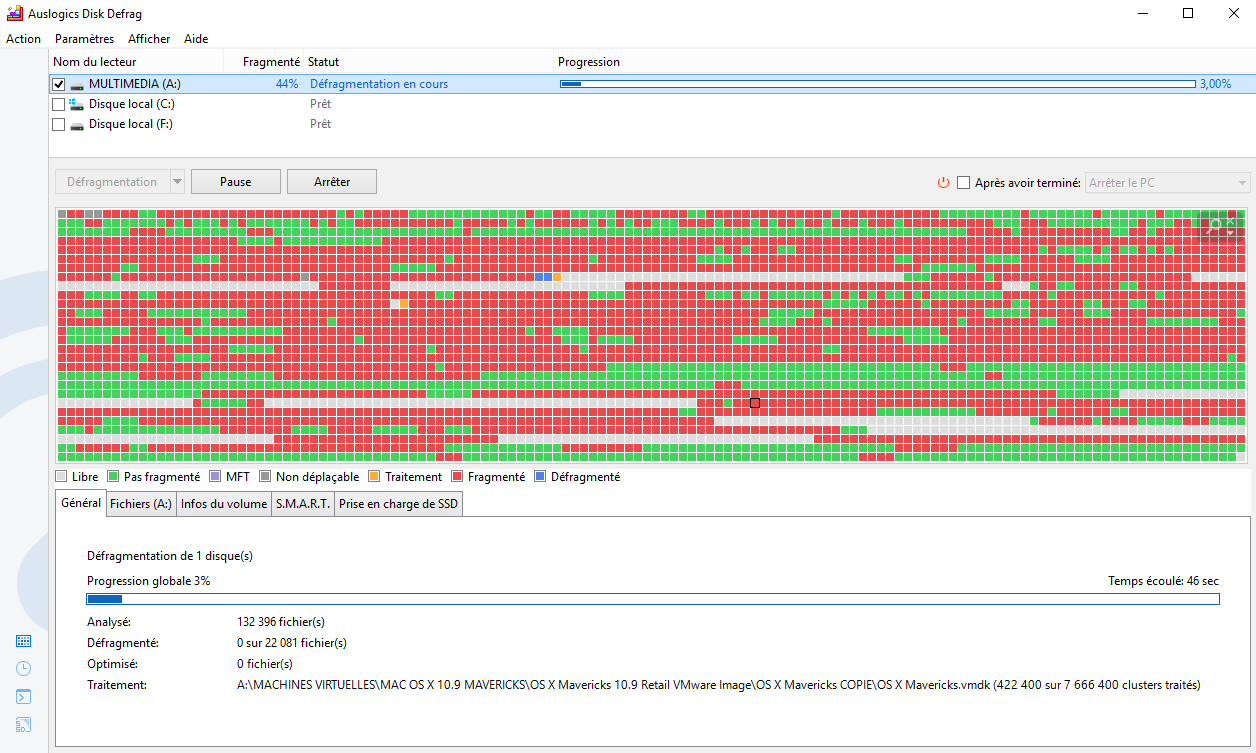Open the Paramètres menu
This screenshot has width=1256, height=753.
point(84,39)
